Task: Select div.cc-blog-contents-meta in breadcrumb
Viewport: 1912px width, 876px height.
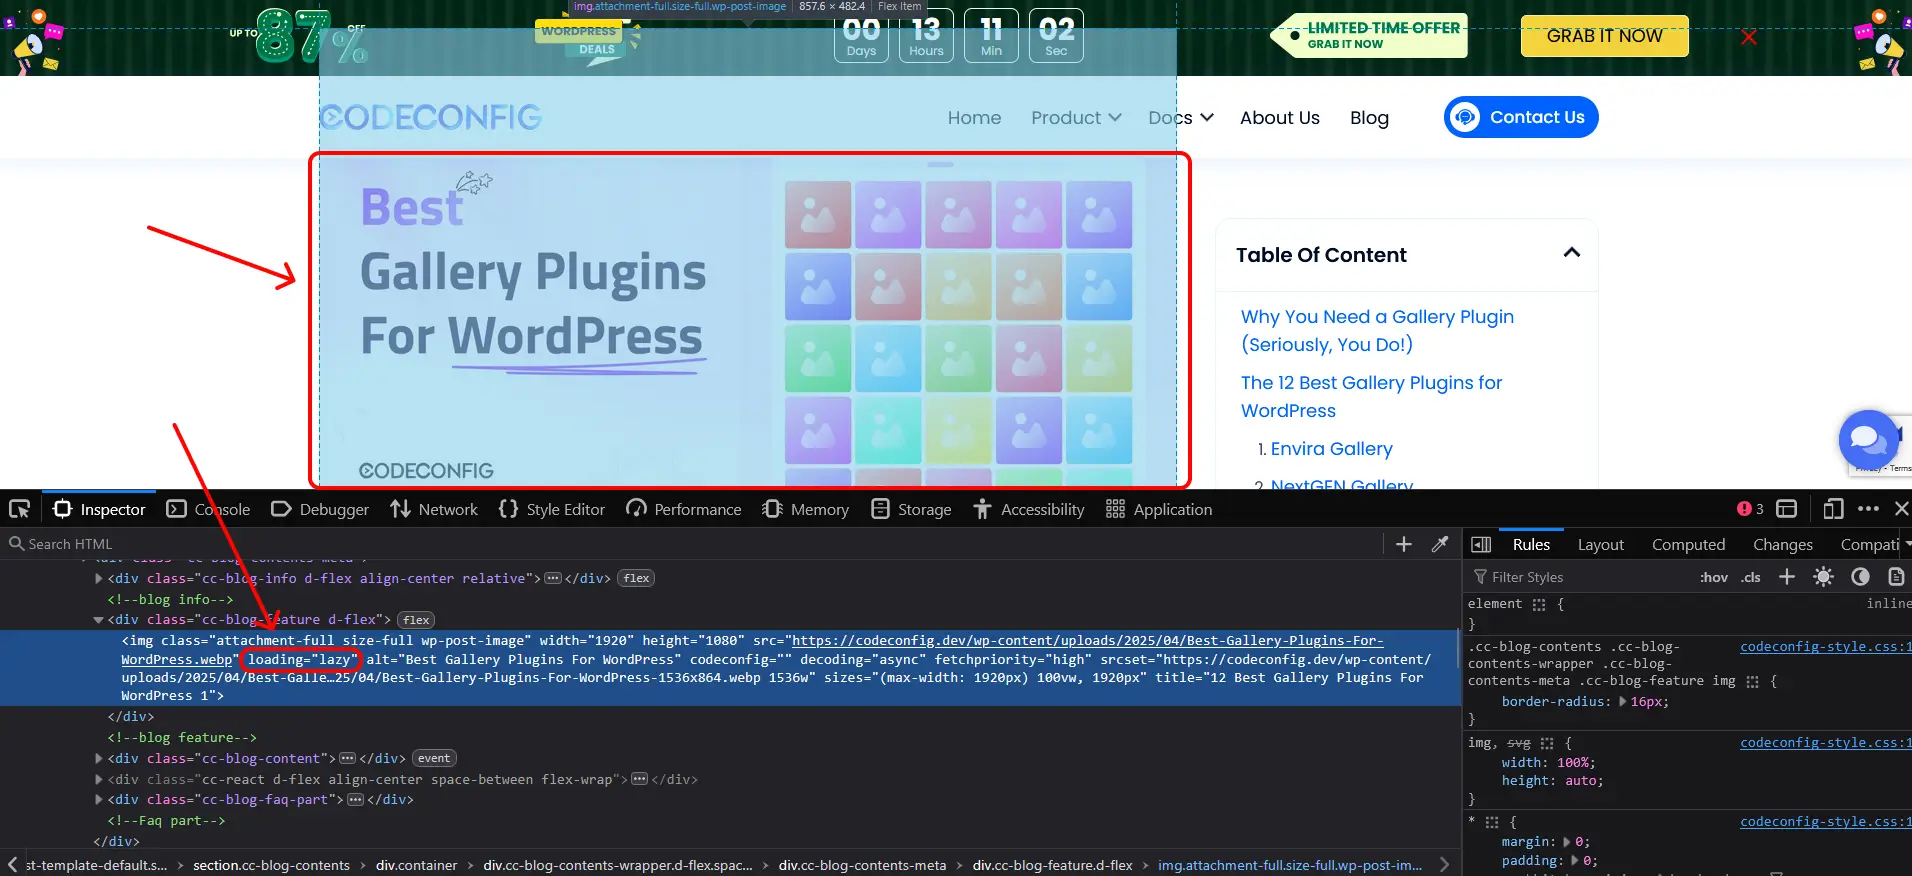Action: click(x=862, y=865)
